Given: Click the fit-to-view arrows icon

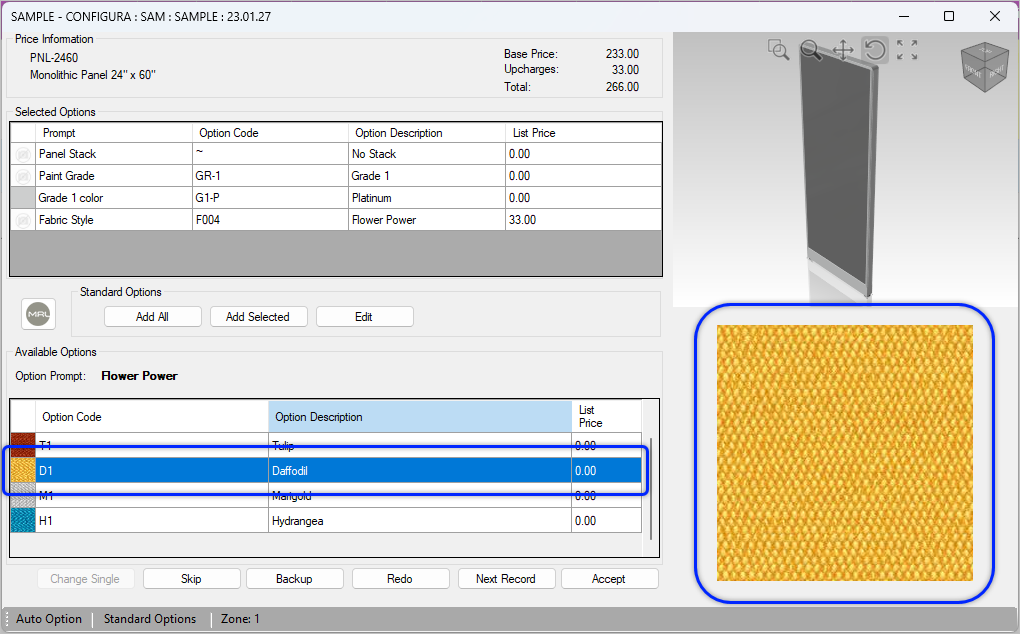Looking at the screenshot, I should 906,49.
